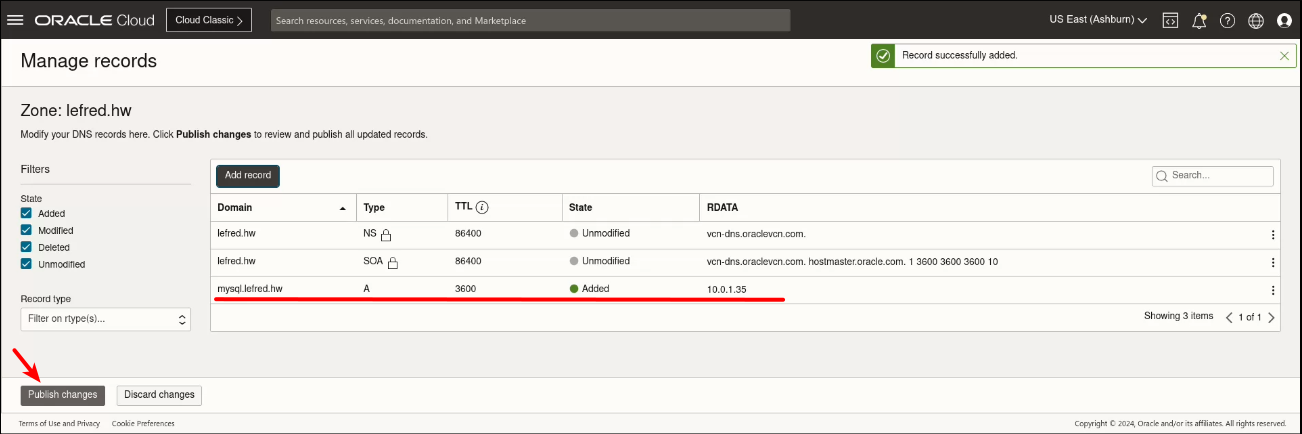This screenshot has width=1302, height=434.
Task: Focus the global resources search bar
Action: click(x=530, y=20)
